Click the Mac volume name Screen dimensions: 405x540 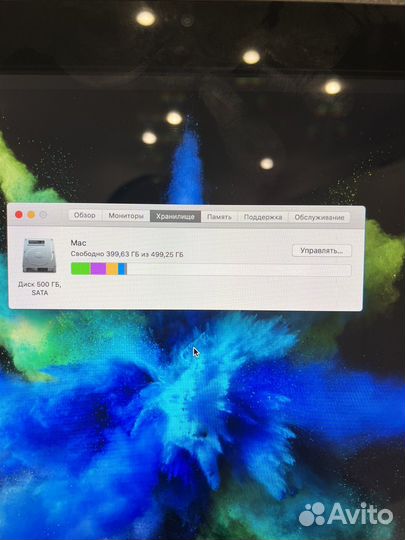click(x=78, y=243)
